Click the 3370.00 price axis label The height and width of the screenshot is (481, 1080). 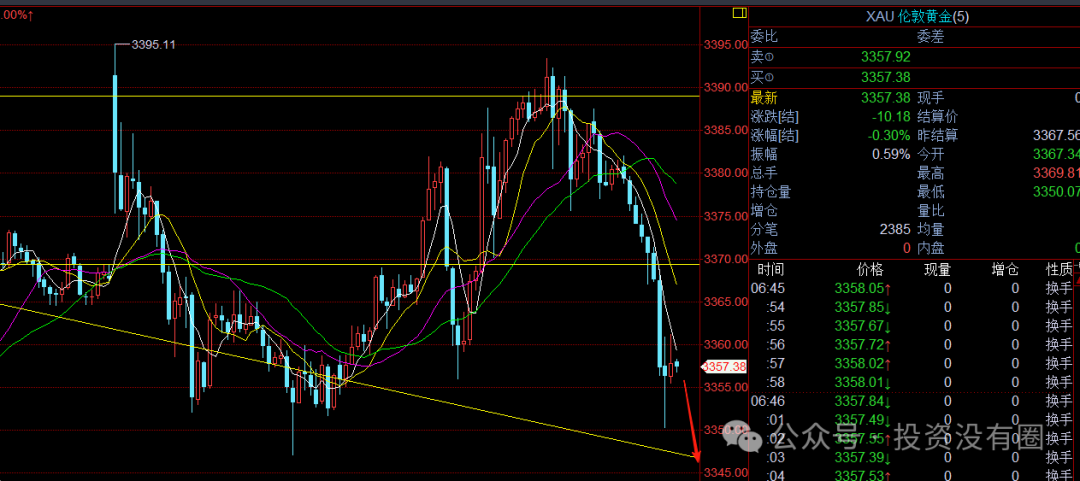click(x=725, y=259)
